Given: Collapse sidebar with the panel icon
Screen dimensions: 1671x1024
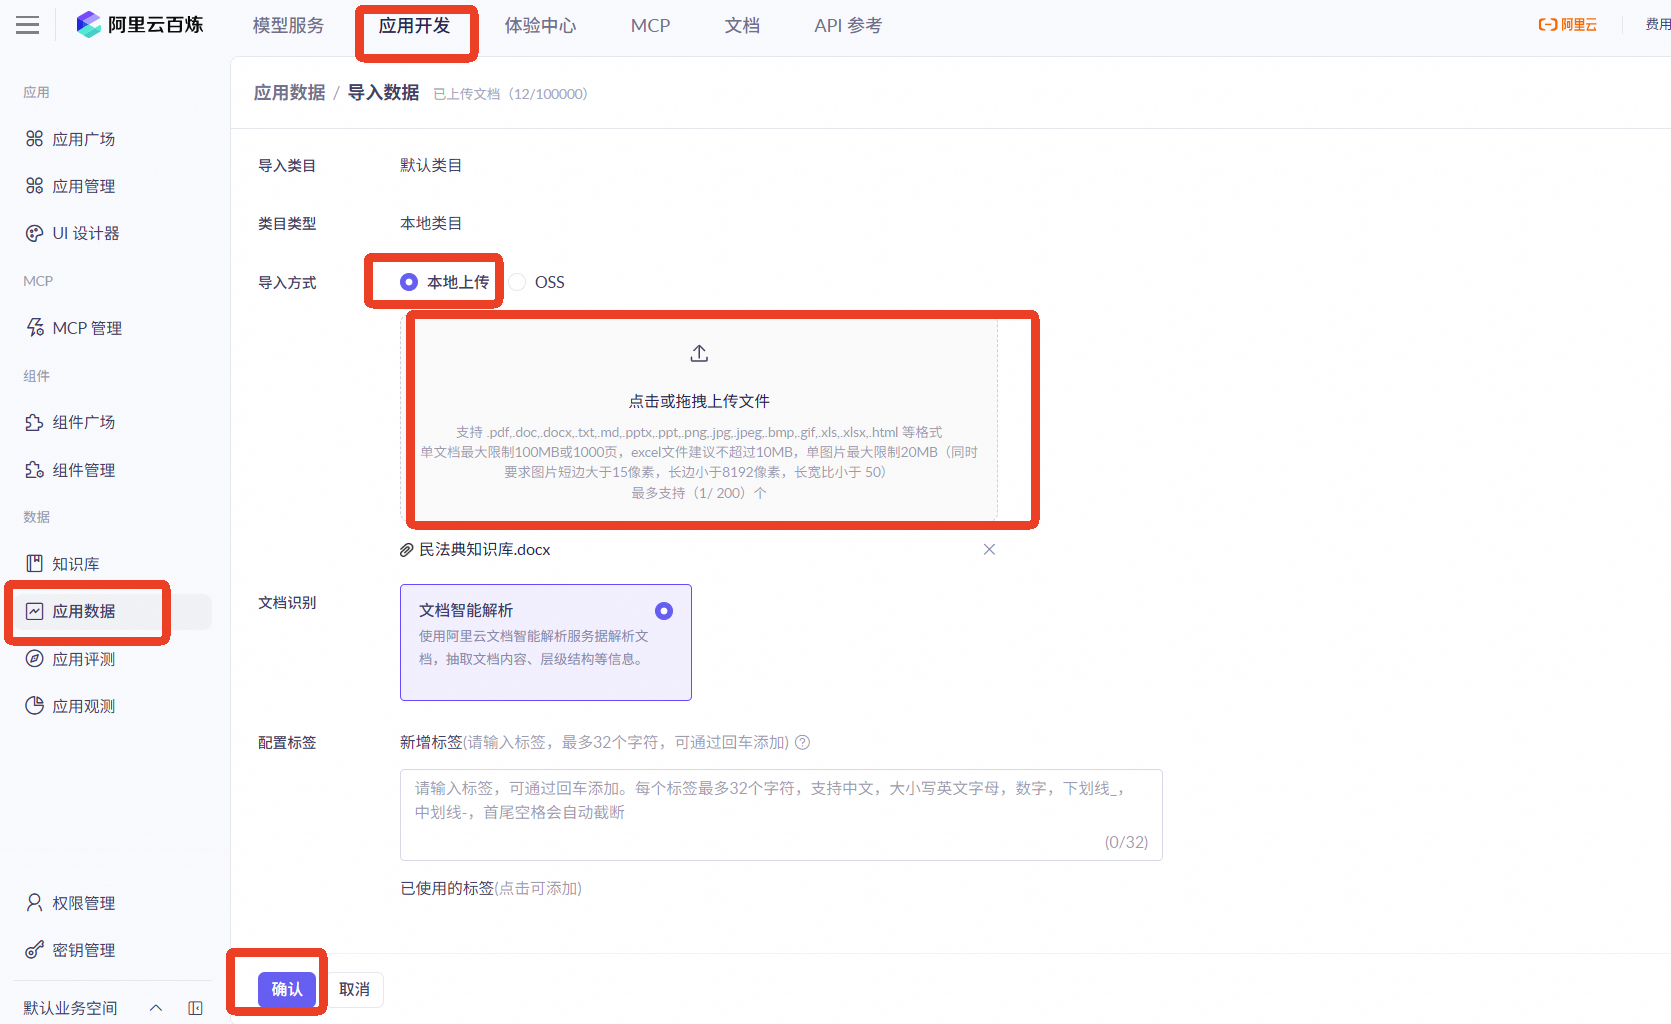Looking at the screenshot, I should tap(196, 1008).
